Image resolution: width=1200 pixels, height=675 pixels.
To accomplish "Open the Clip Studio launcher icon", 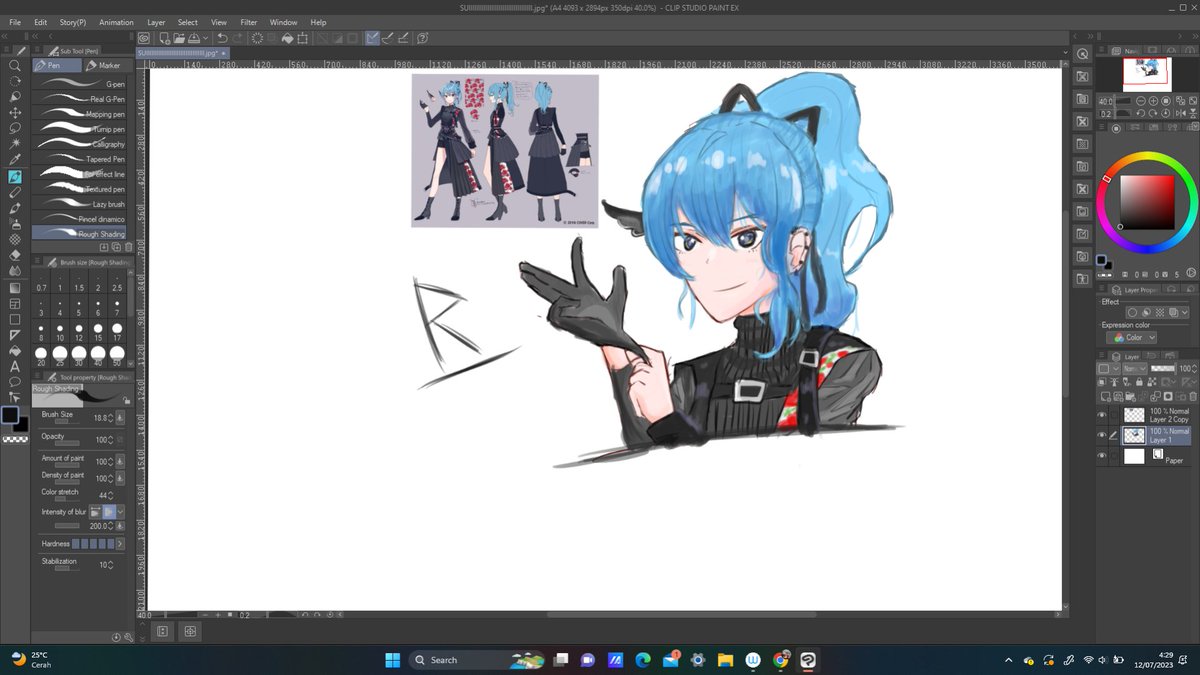I will [x=144, y=38].
